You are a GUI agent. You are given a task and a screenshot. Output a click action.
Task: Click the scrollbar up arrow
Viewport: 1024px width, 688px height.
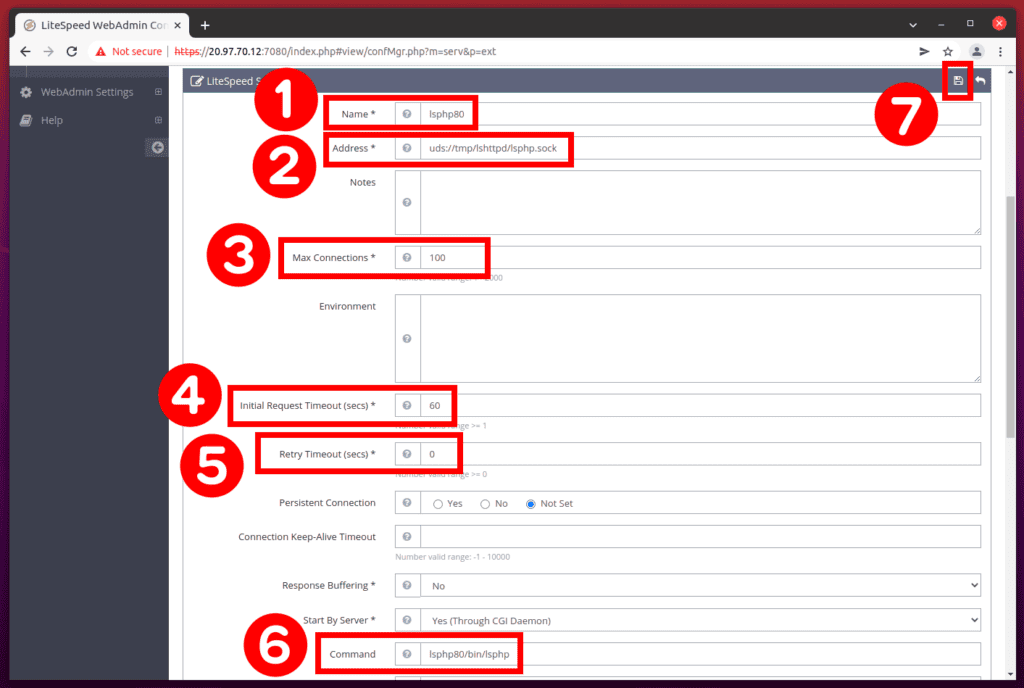coord(1010,72)
